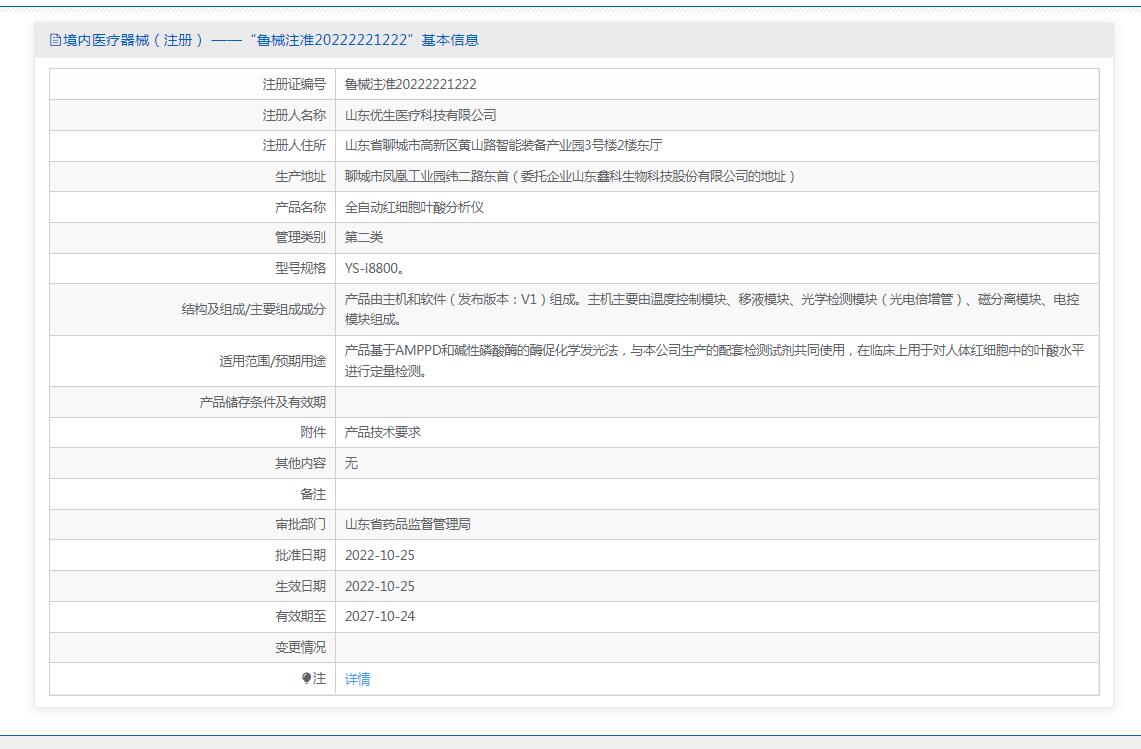Click the 批准日期 label
1141x749 pixels.
point(301,555)
